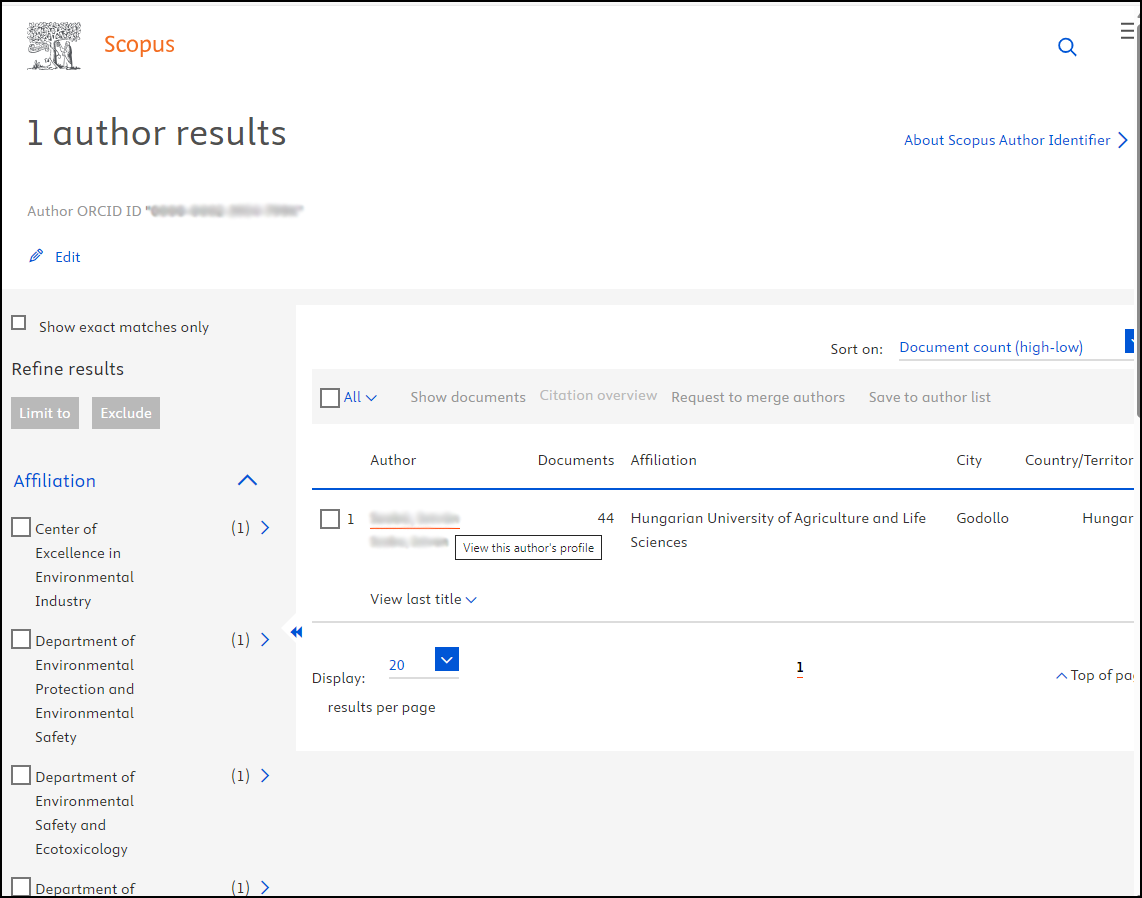This screenshot has width=1142, height=898.
Task: Click the Affiliation filter heading
Action: click(x=55, y=481)
